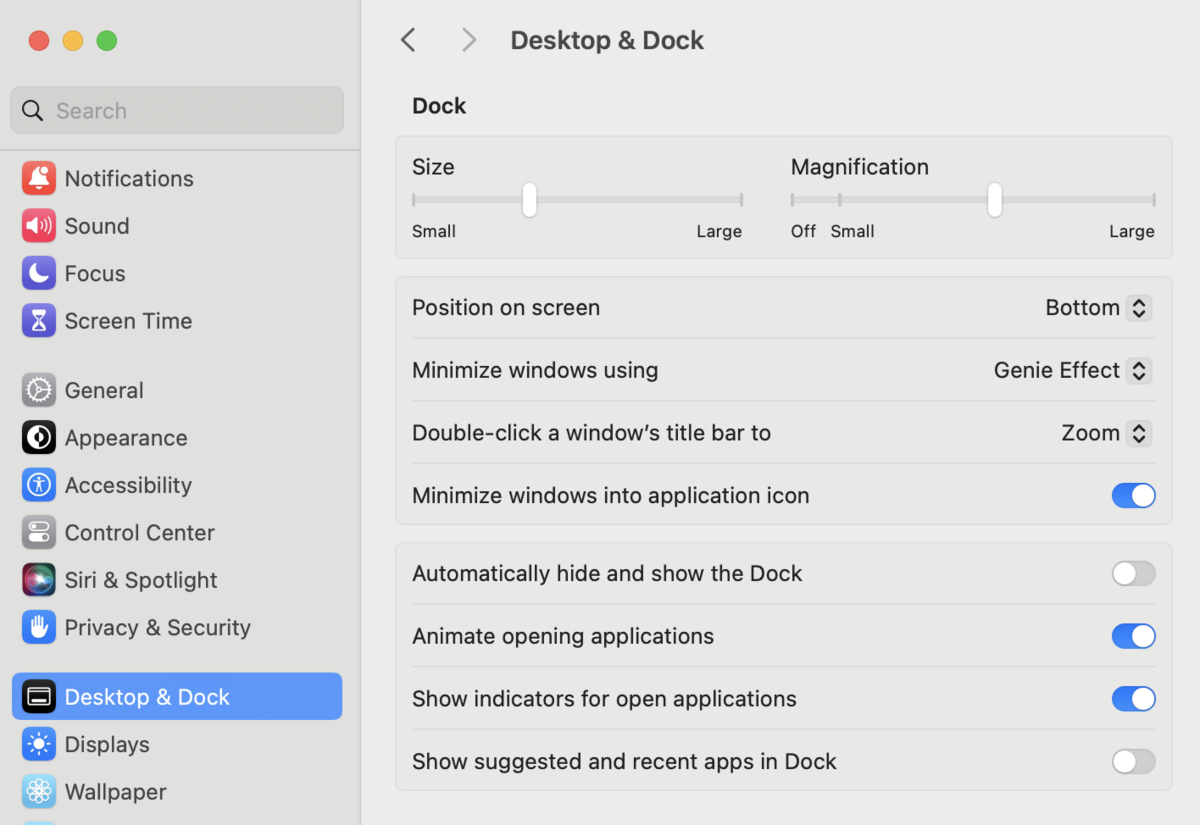Click the Privacy & Security hand icon
Screen dimensions: 1200x825
(39, 627)
